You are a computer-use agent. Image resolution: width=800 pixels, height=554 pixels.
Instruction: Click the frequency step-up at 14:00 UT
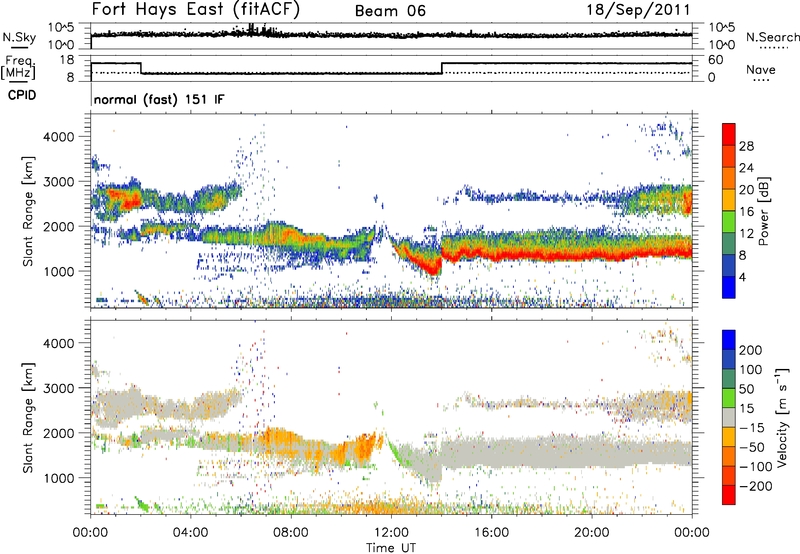[442, 68]
